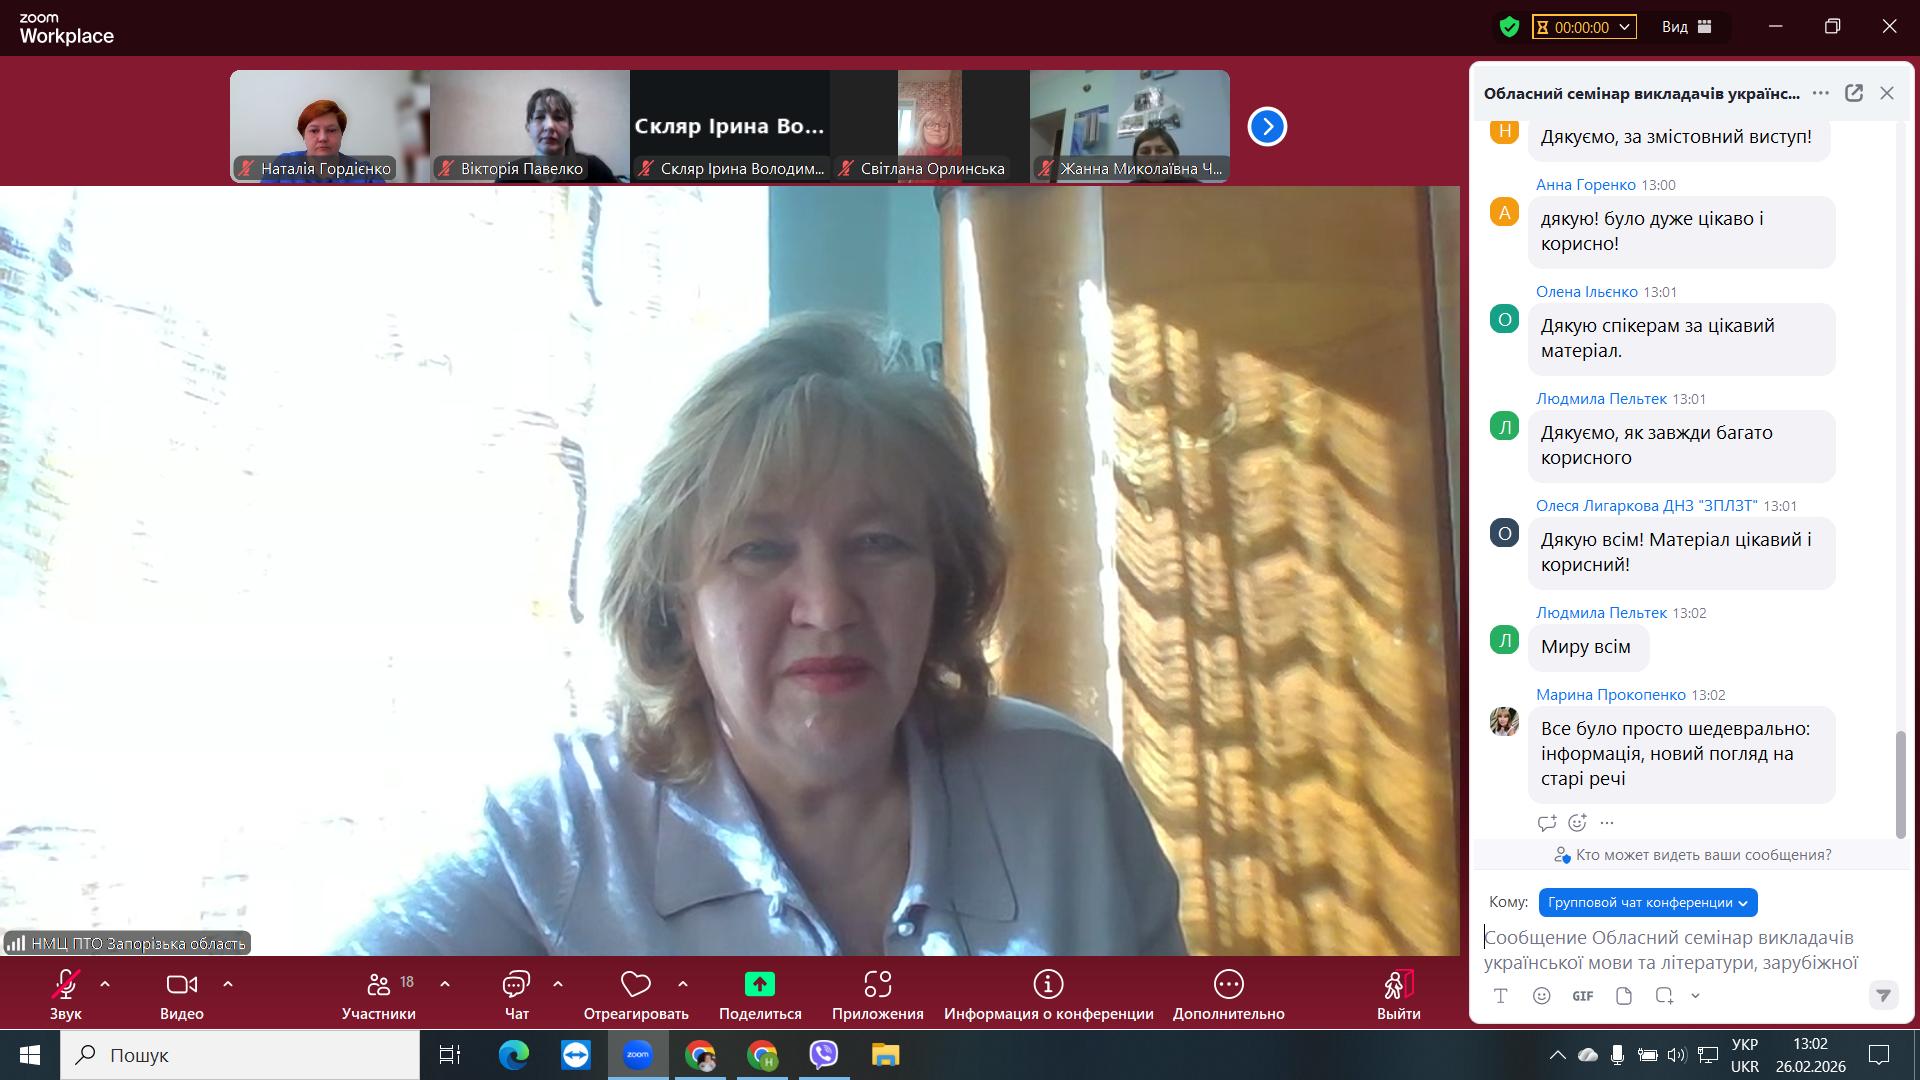Open the Приложения apps button
This screenshot has width=1920, height=1080.
coord(877,985)
